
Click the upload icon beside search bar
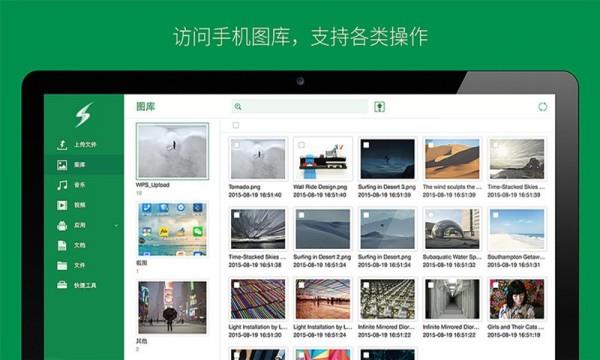point(379,107)
